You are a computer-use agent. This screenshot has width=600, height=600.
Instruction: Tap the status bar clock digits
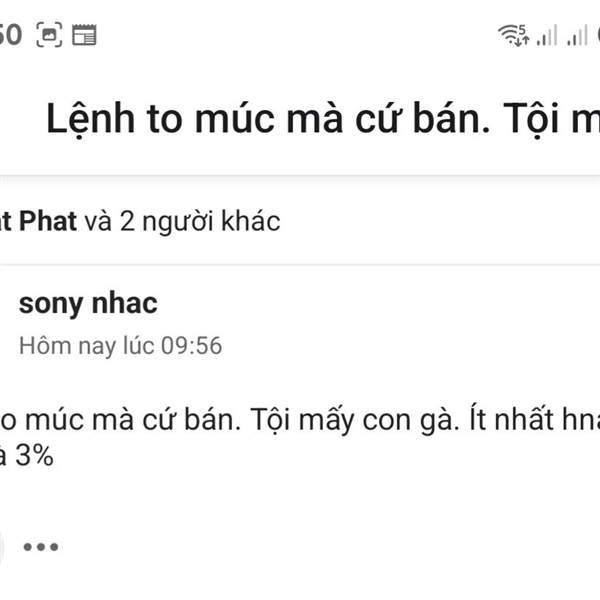click(x=10, y=35)
